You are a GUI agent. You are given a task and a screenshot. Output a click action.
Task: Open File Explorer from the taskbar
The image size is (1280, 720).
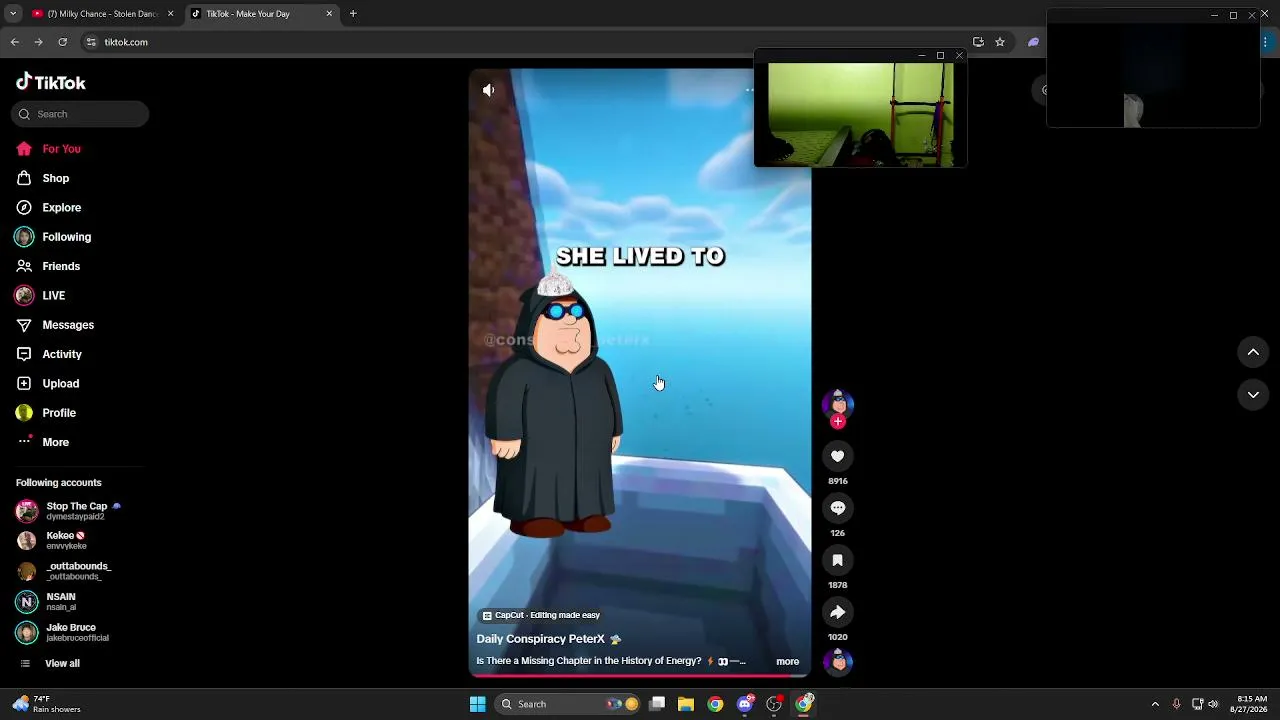pos(686,704)
